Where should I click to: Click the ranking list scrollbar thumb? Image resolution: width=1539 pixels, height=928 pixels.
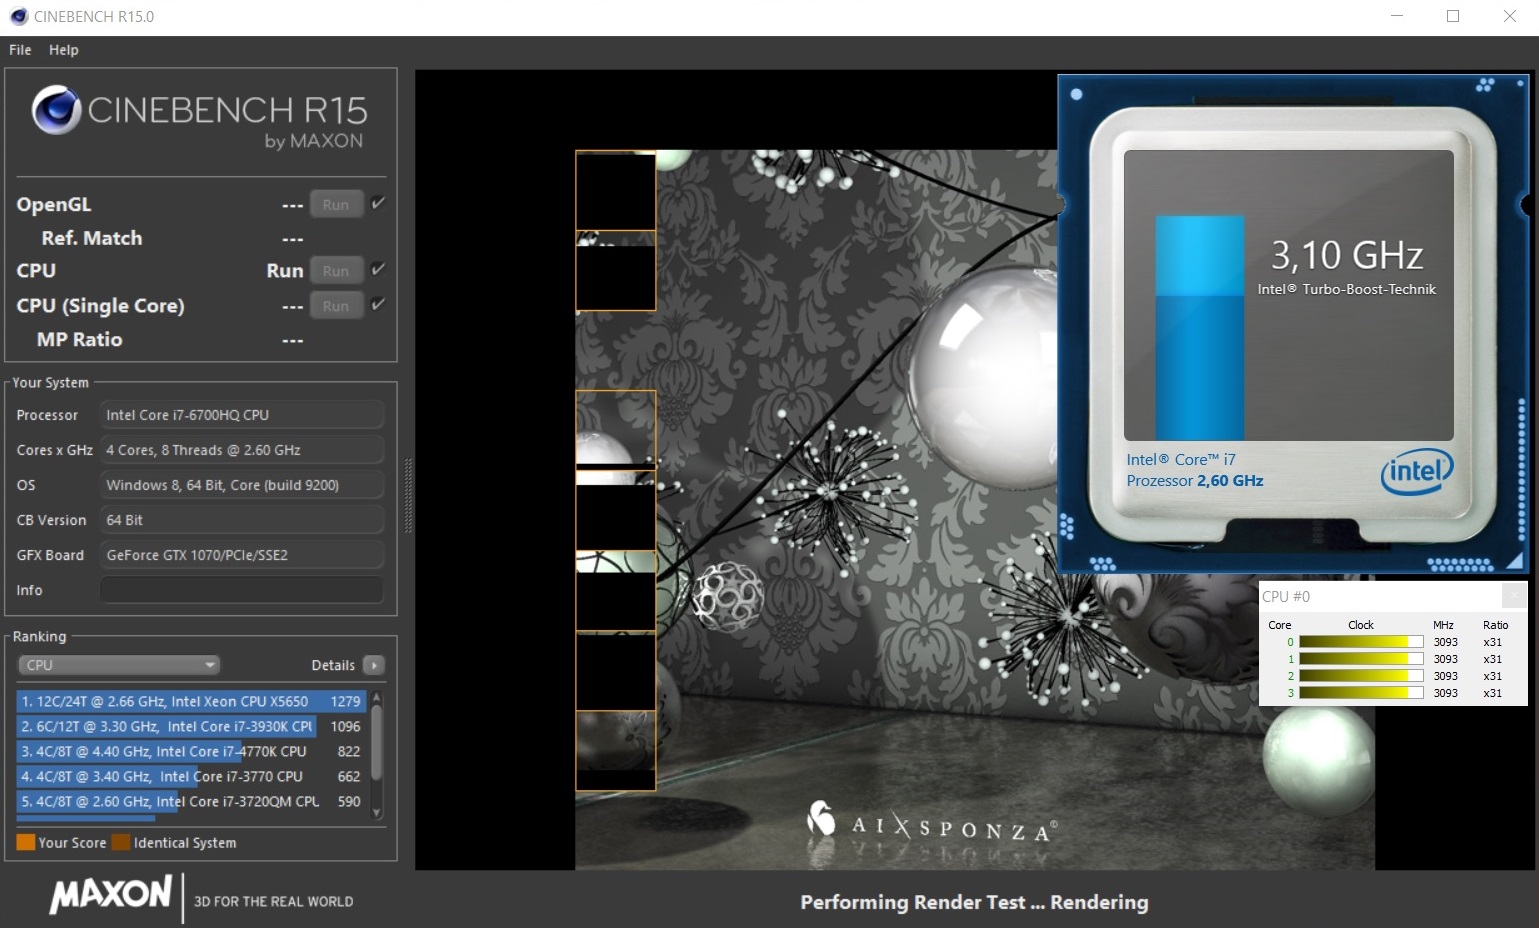[377, 742]
